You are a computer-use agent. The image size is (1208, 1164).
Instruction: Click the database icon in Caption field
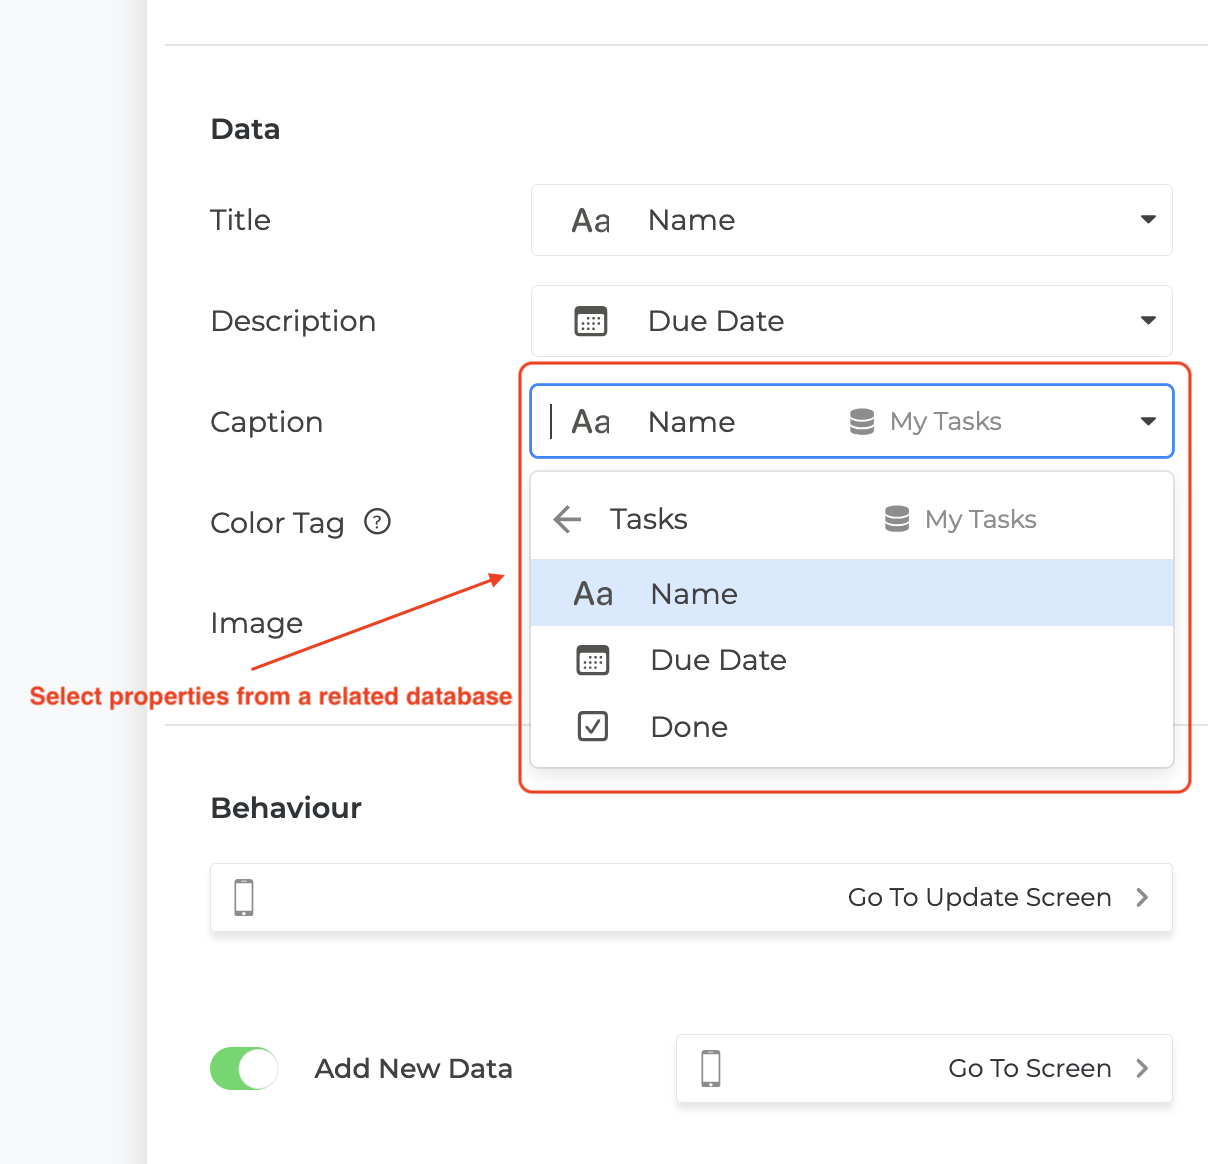(x=862, y=422)
